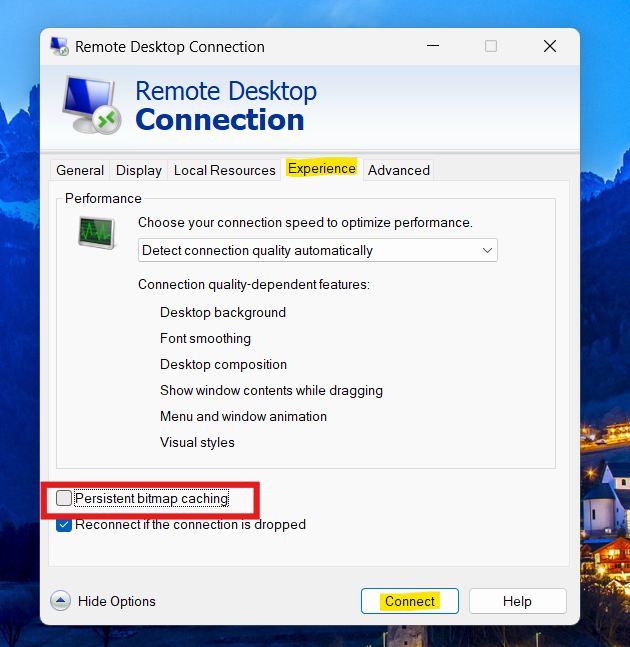This screenshot has height=647, width=630.
Task: Minimize the Remote Desktop Connection window
Action: coord(433,46)
